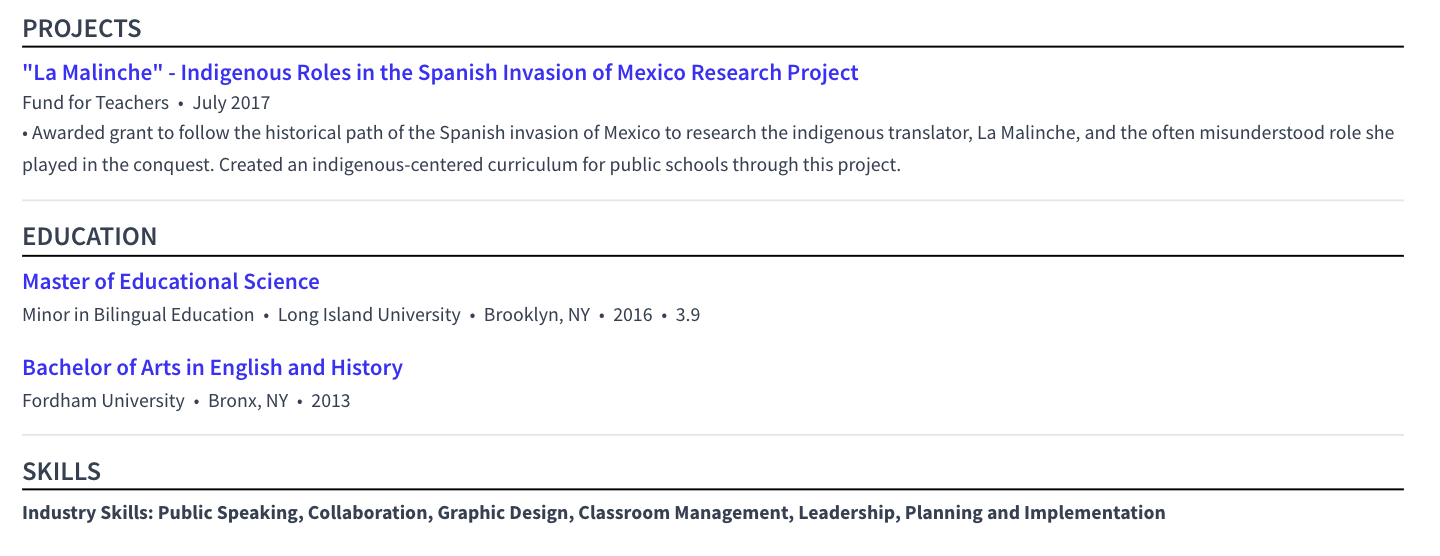Select the Fordham University text
The height and width of the screenshot is (556, 1440).
(103, 401)
